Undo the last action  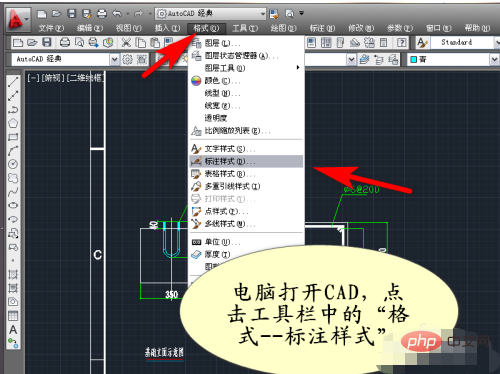tap(117, 14)
